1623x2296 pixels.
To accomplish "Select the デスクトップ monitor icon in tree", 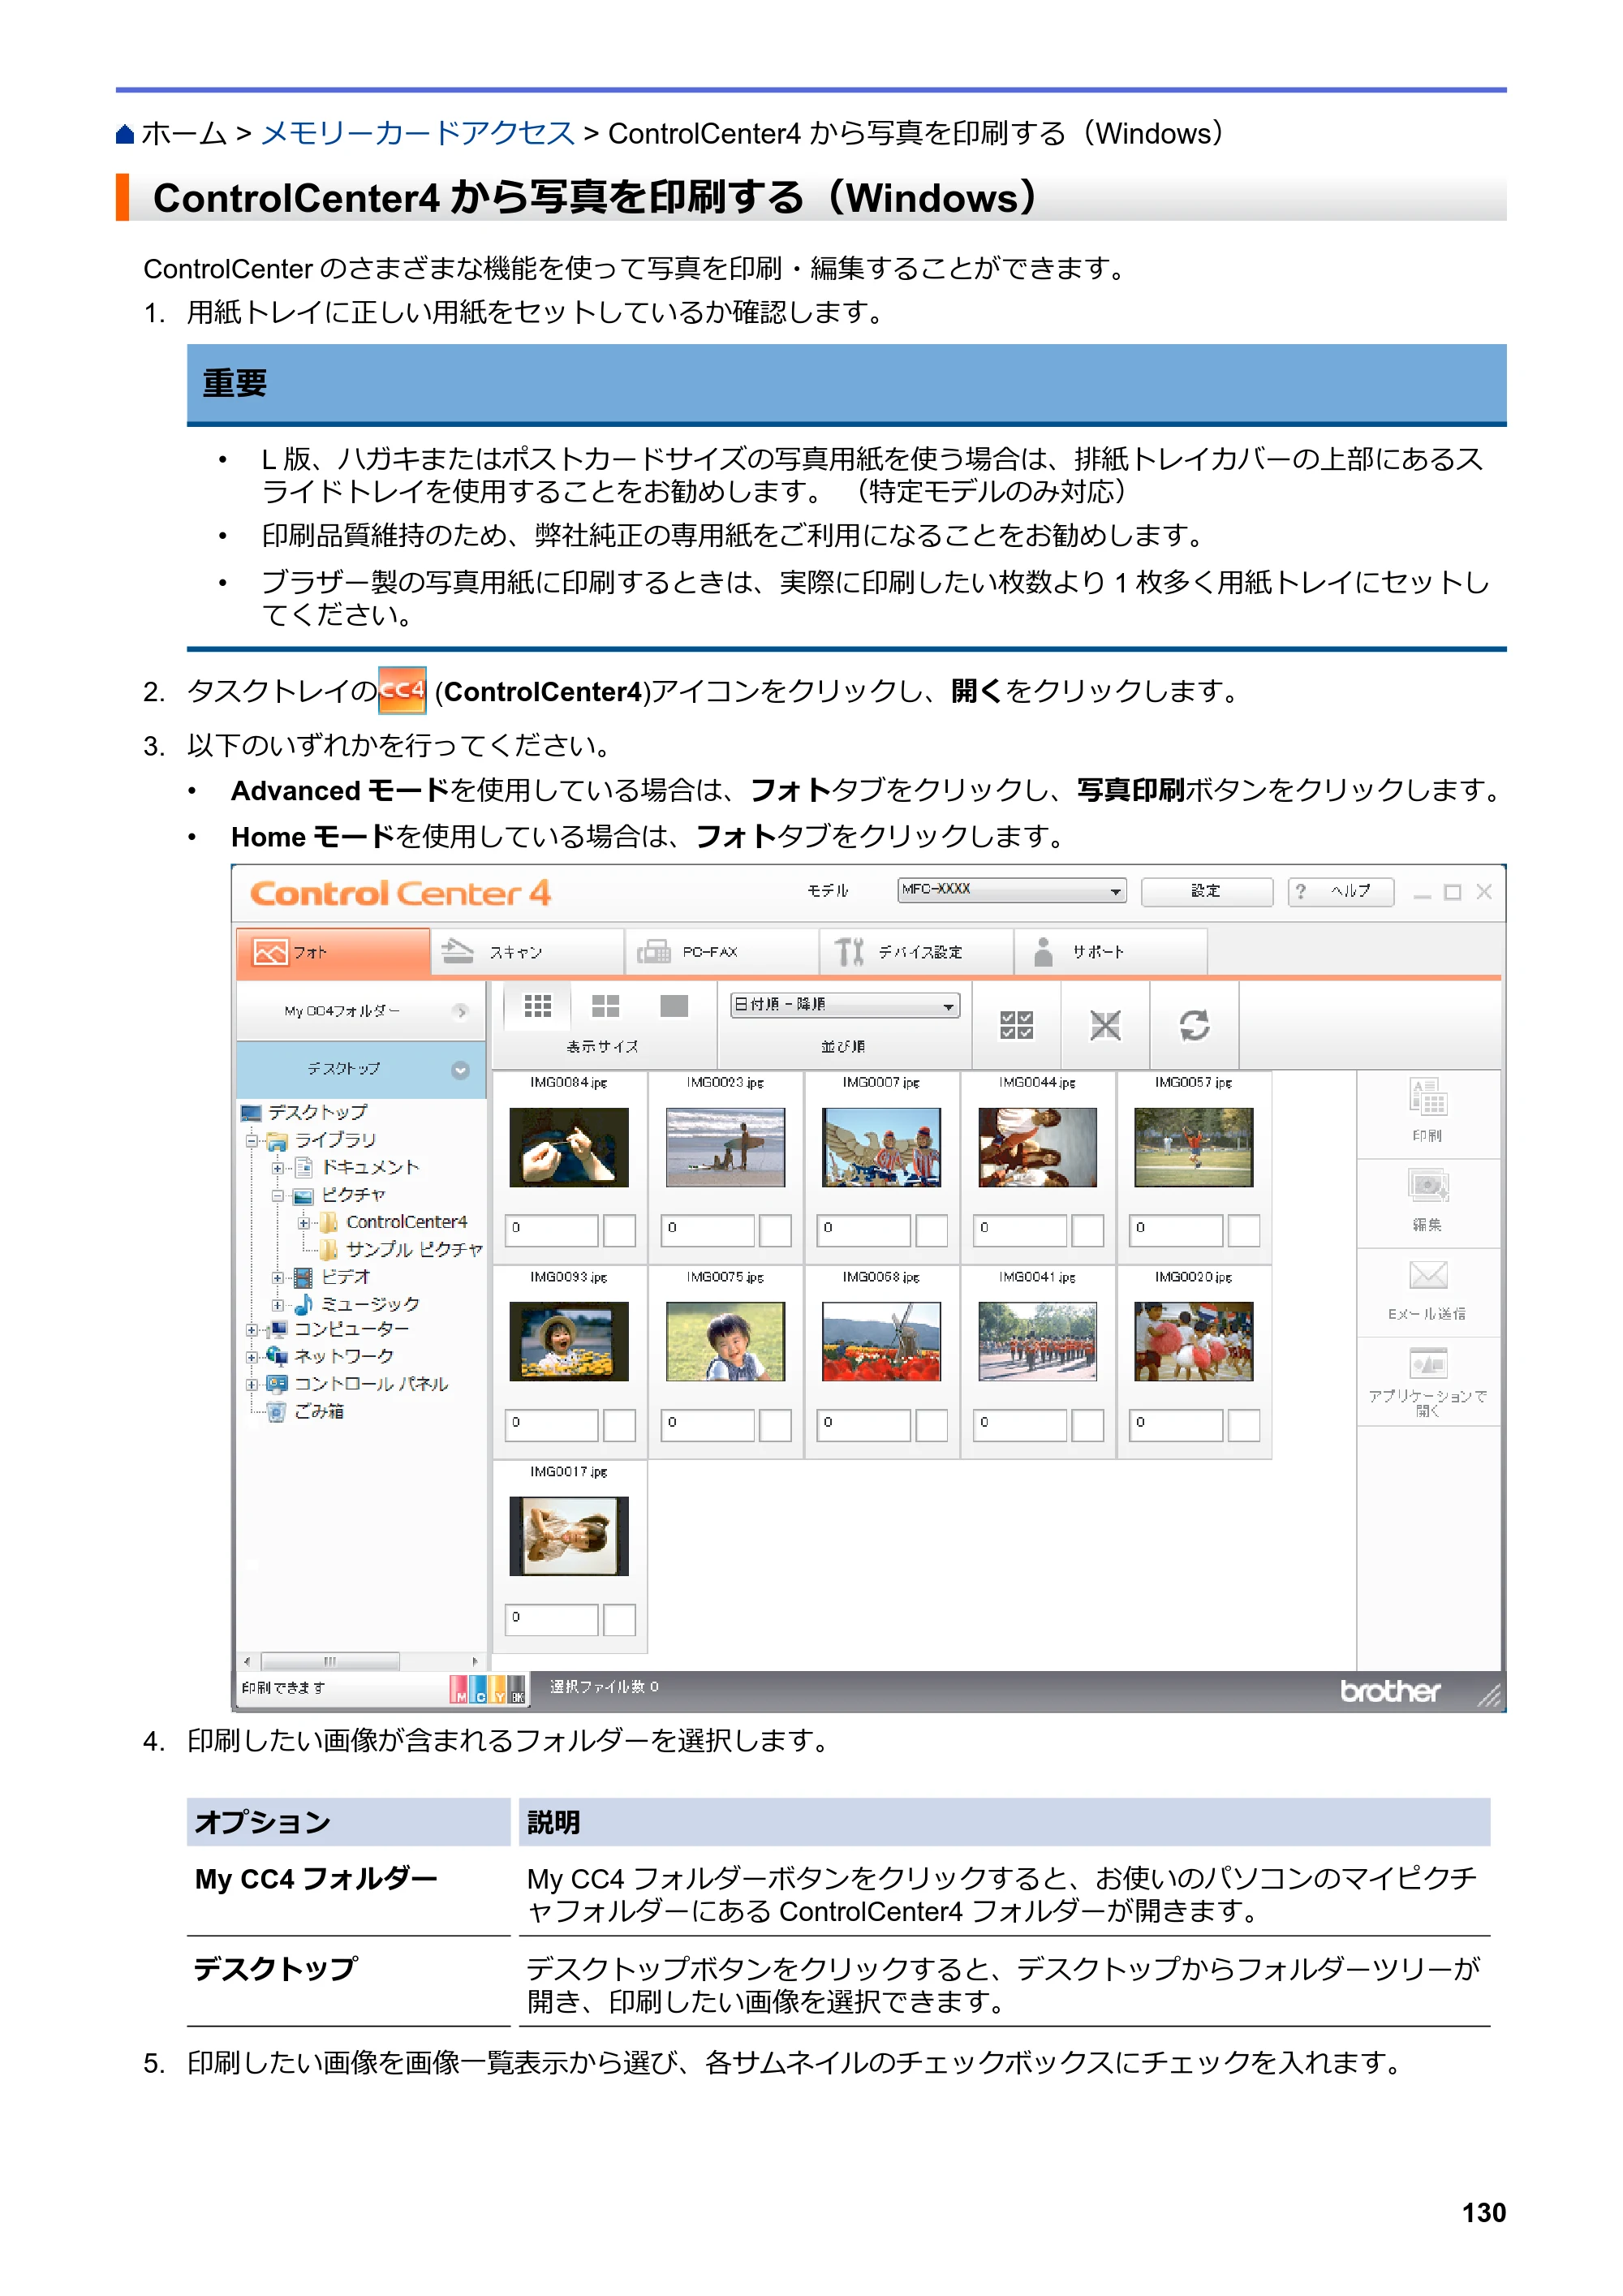I will (251, 1113).
